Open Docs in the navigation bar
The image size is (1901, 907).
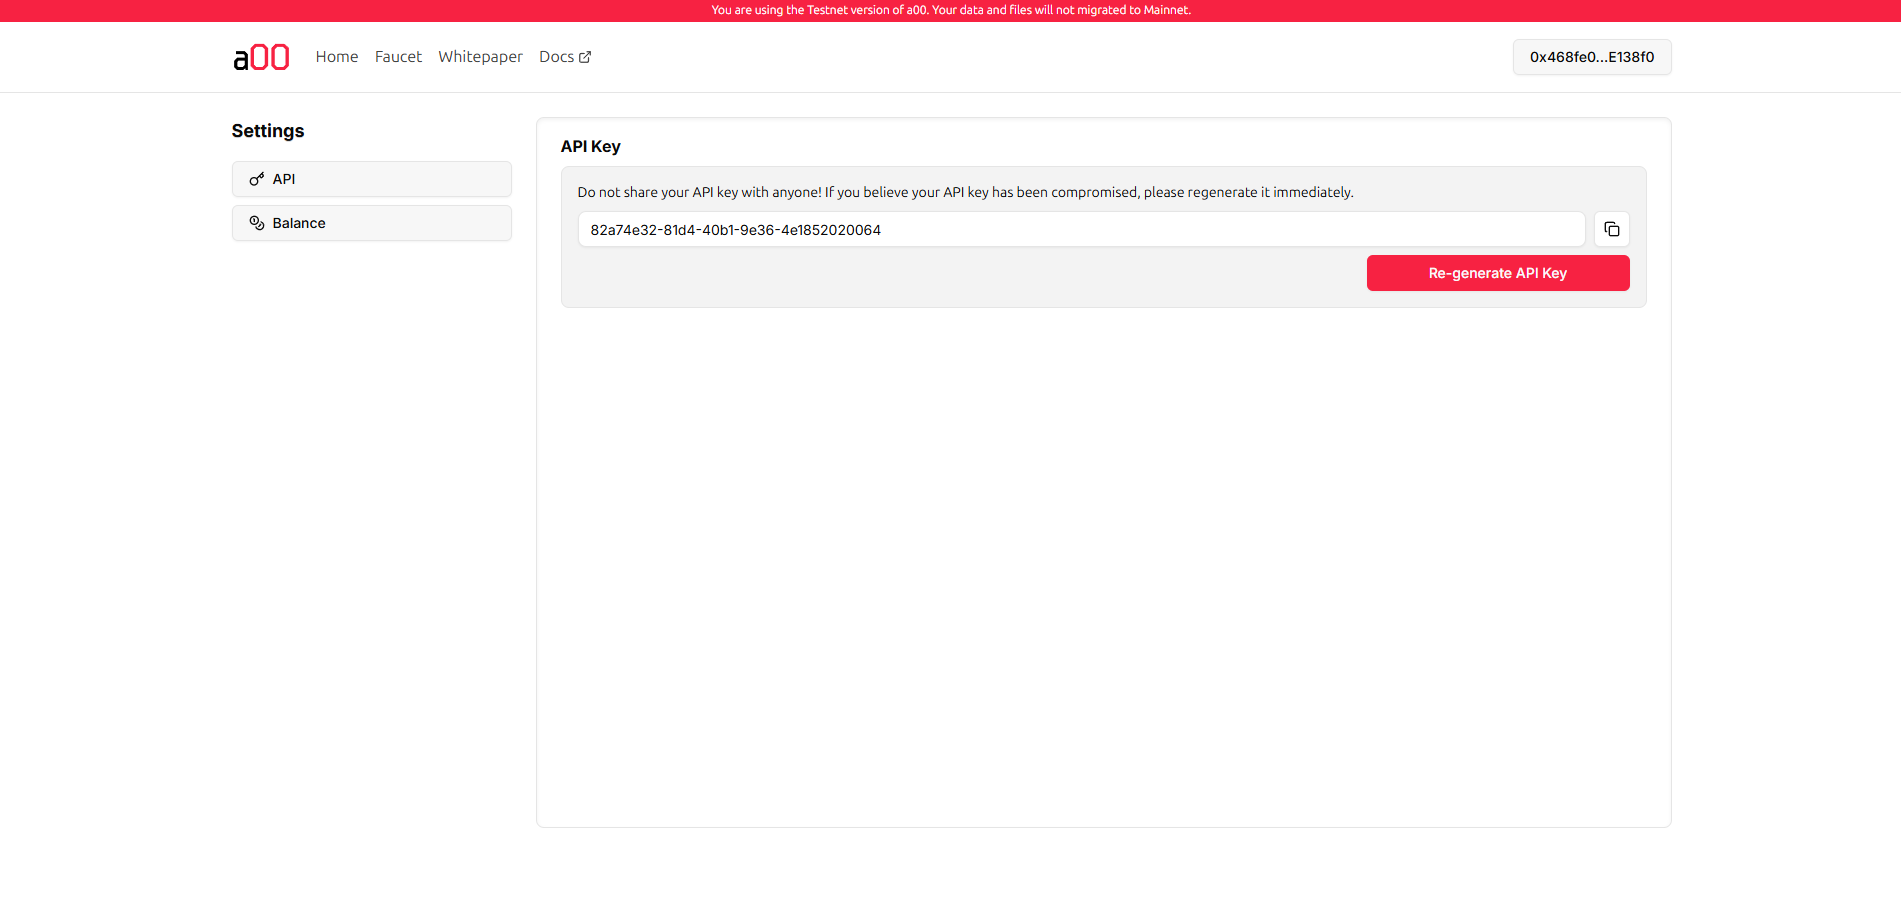pyautogui.click(x=557, y=57)
